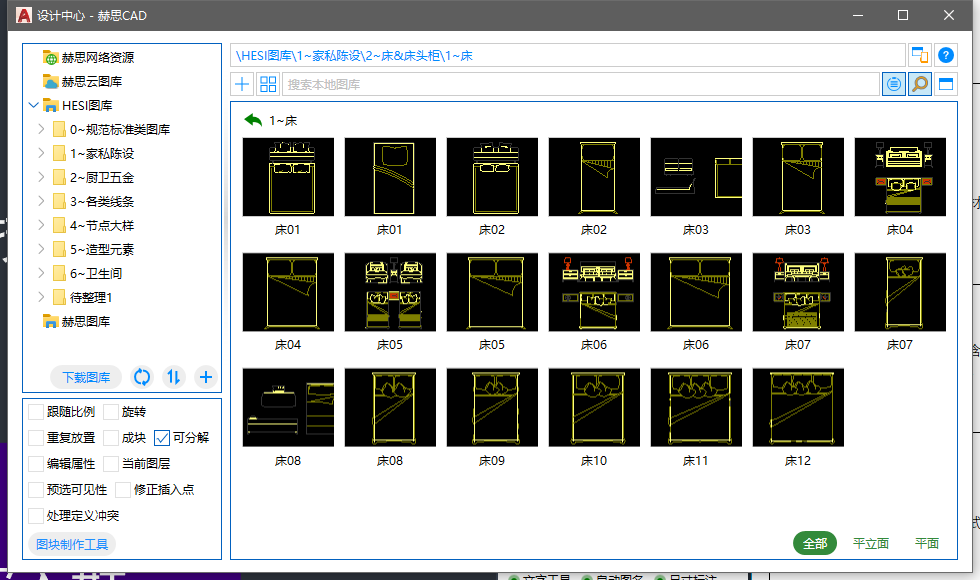Select the 5~造型元素 tree label
The width and height of the screenshot is (980, 580).
102,249
